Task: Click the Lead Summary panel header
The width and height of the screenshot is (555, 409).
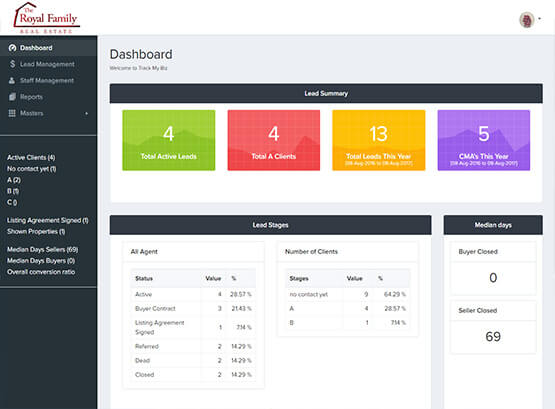Action: pyautogui.click(x=326, y=93)
